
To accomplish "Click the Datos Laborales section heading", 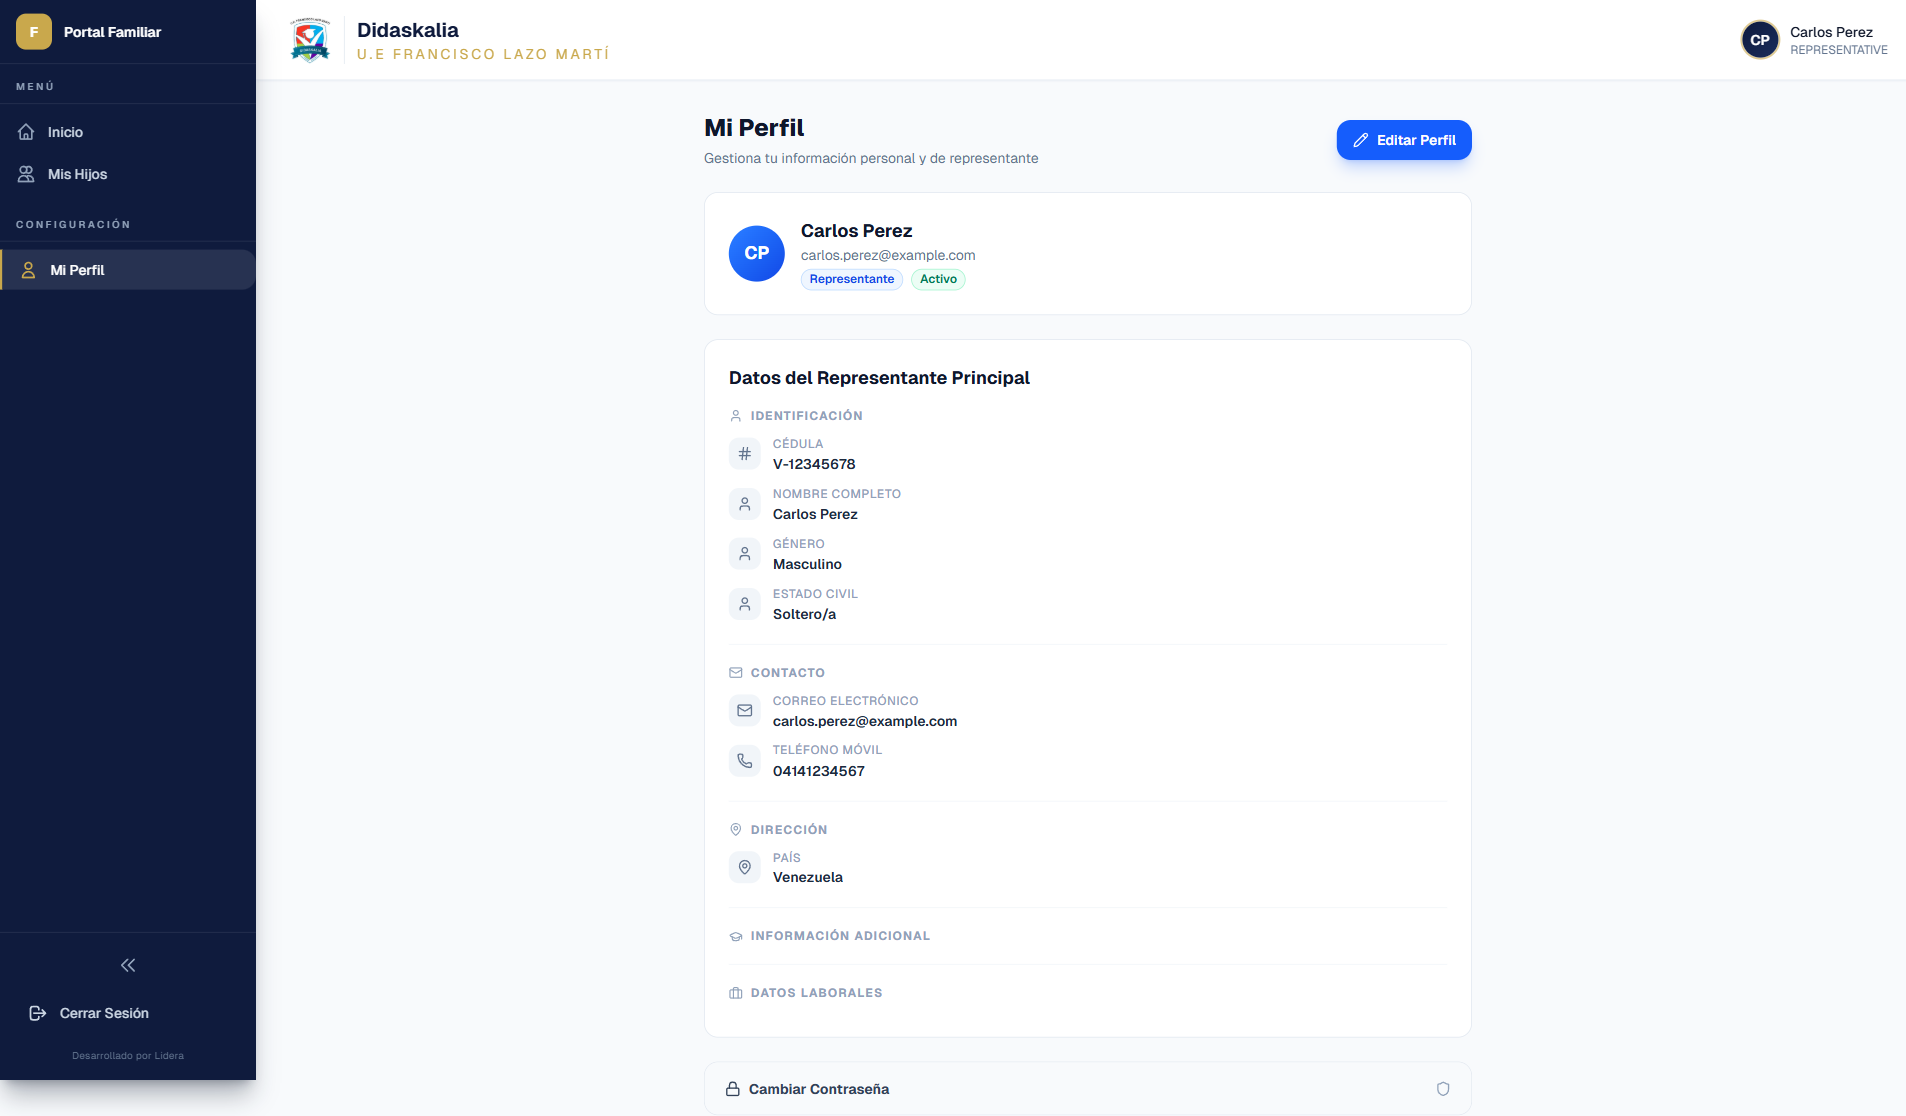I will pyautogui.click(x=816, y=993).
